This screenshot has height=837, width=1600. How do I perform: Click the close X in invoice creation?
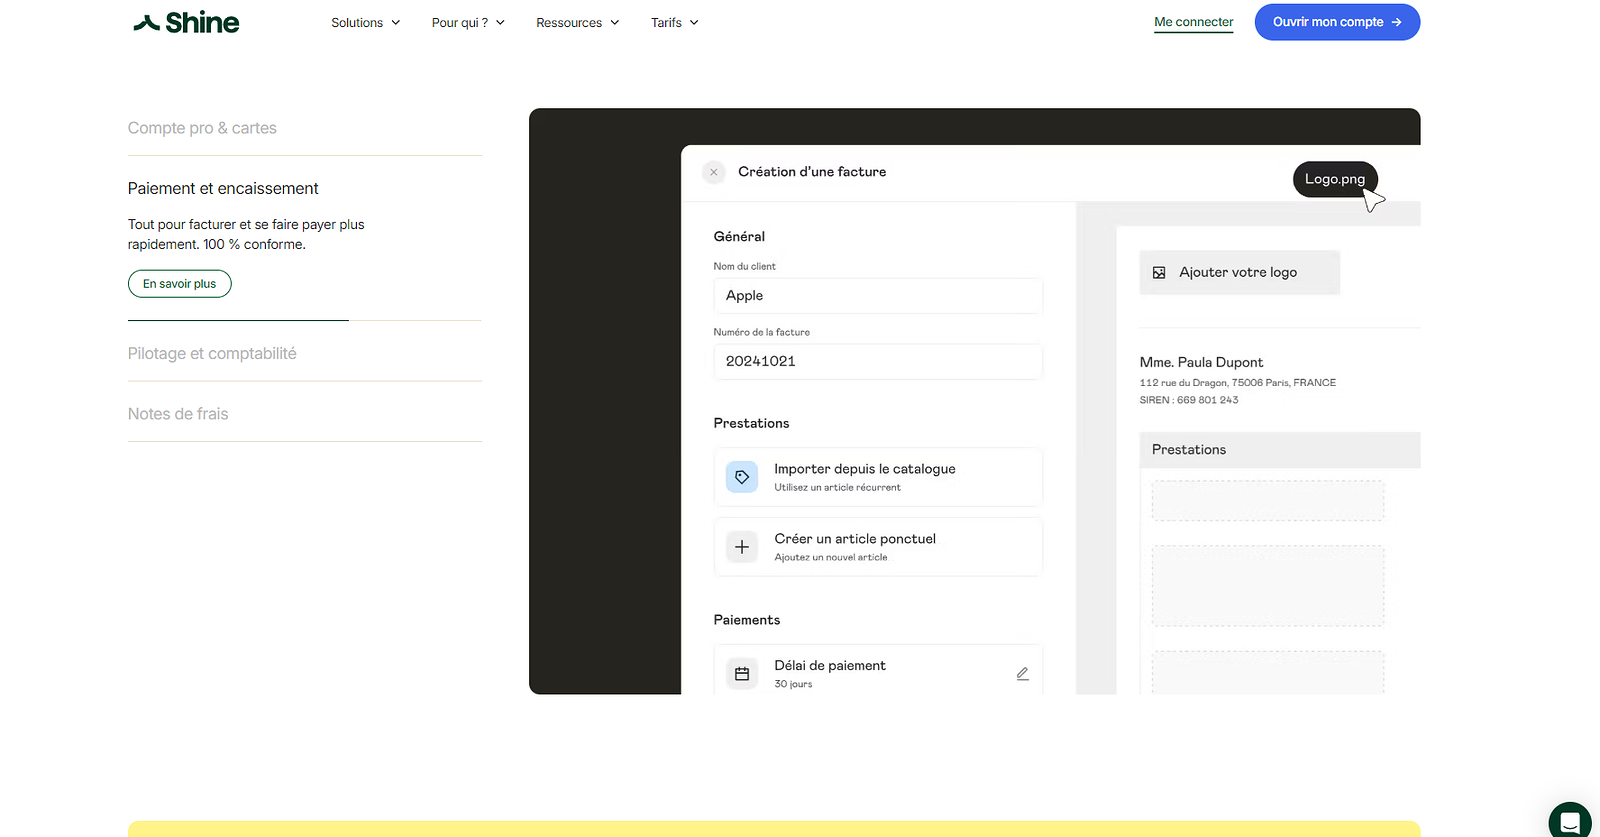(714, 172)
